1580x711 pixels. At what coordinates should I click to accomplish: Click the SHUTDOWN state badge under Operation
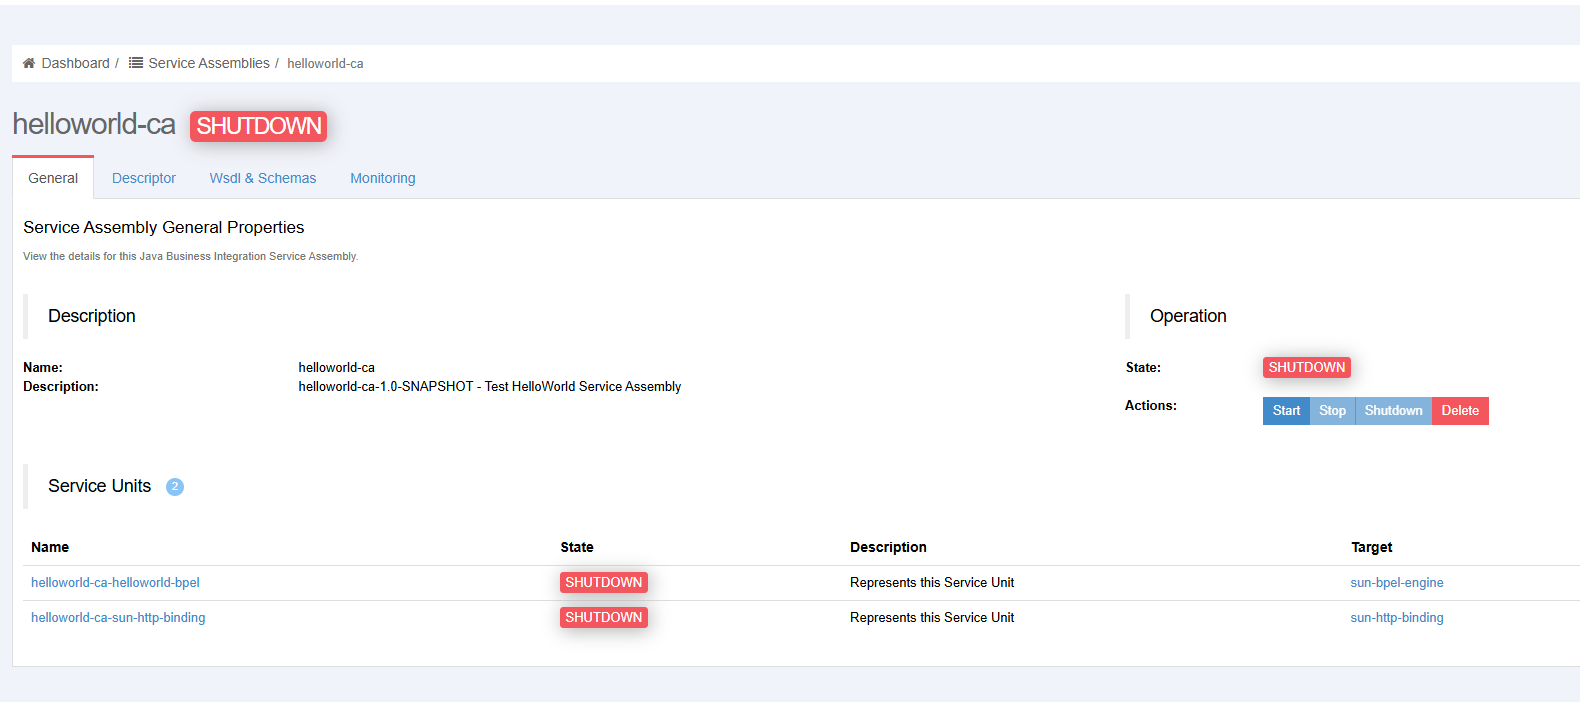(1307, 368)
